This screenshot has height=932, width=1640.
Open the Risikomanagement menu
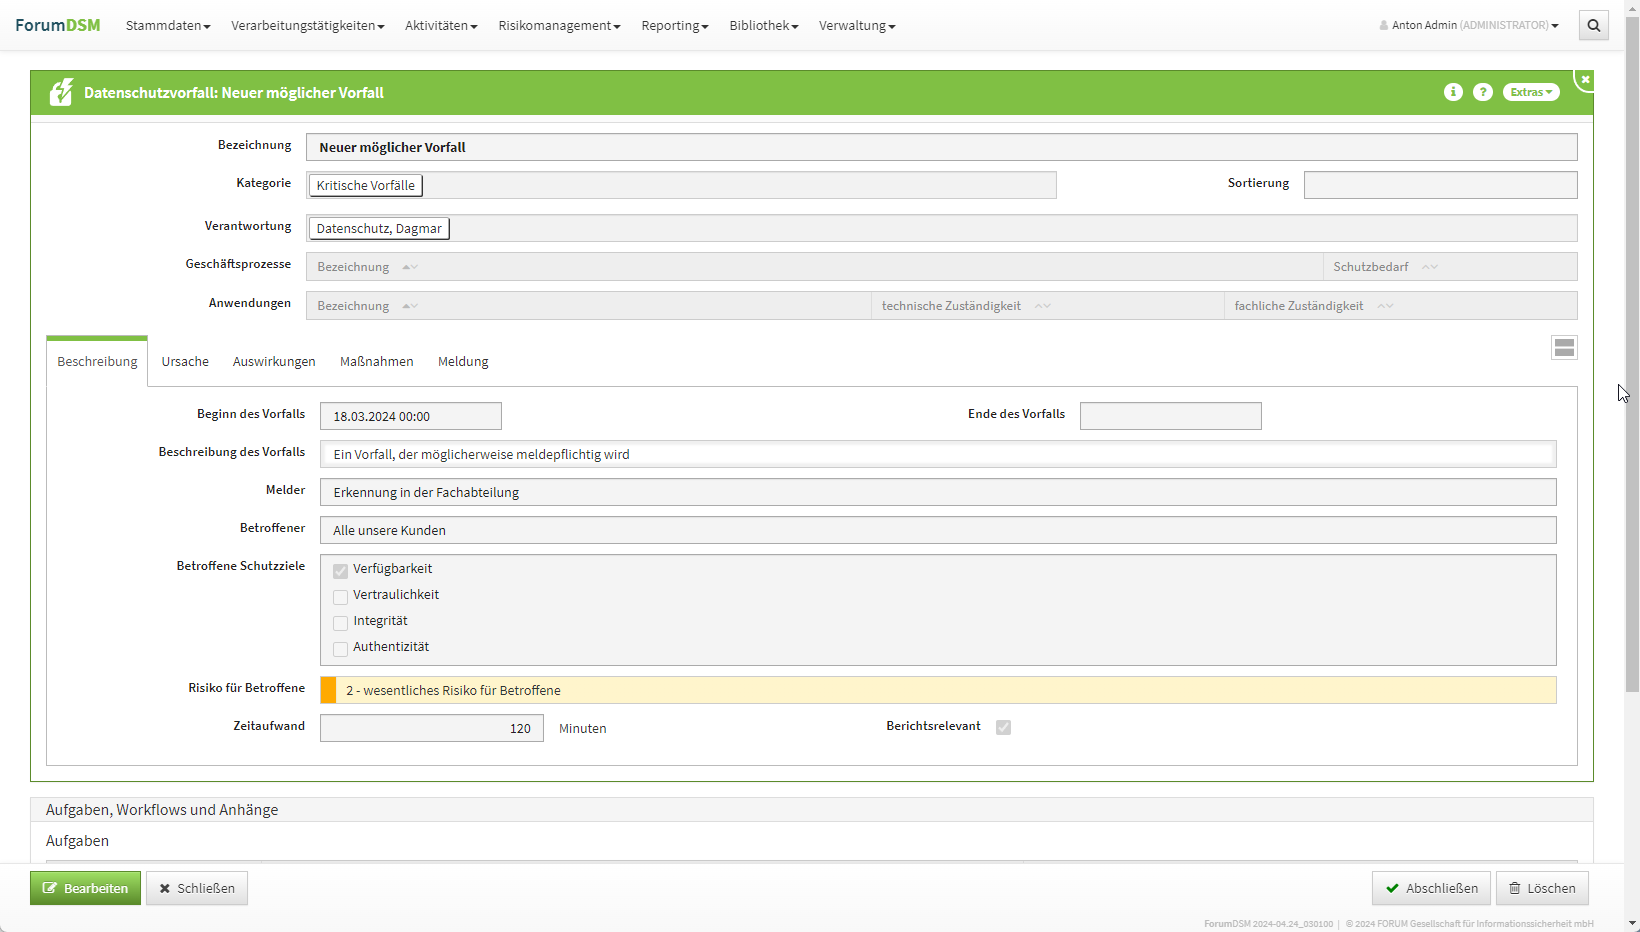pyautogui.click(x=559, y=26)
